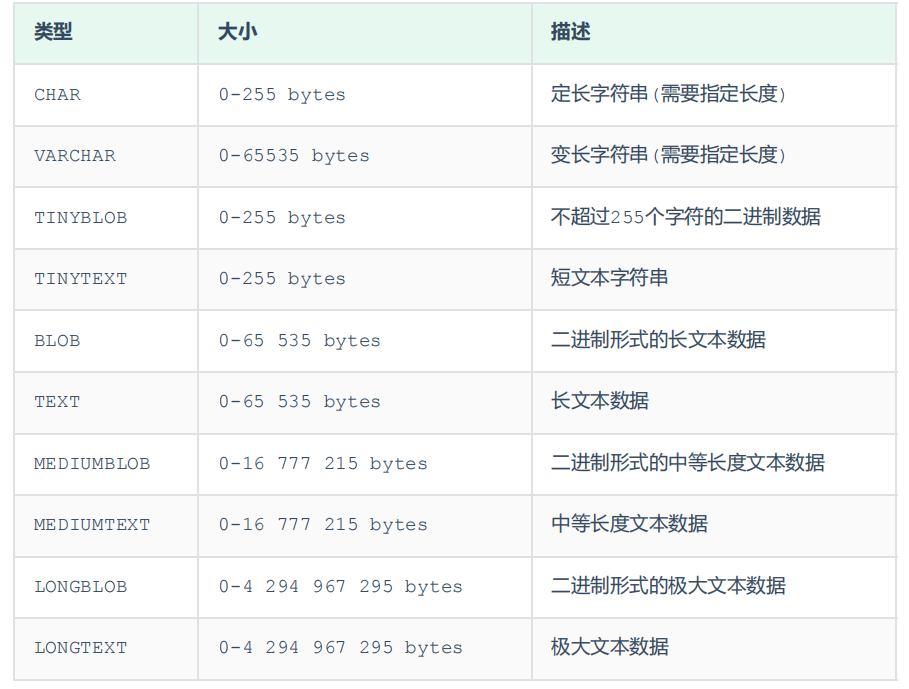Click the 0-65535 bytes size for VARCHAR
This screenshot has width=909, height=689.
[294, 156]
